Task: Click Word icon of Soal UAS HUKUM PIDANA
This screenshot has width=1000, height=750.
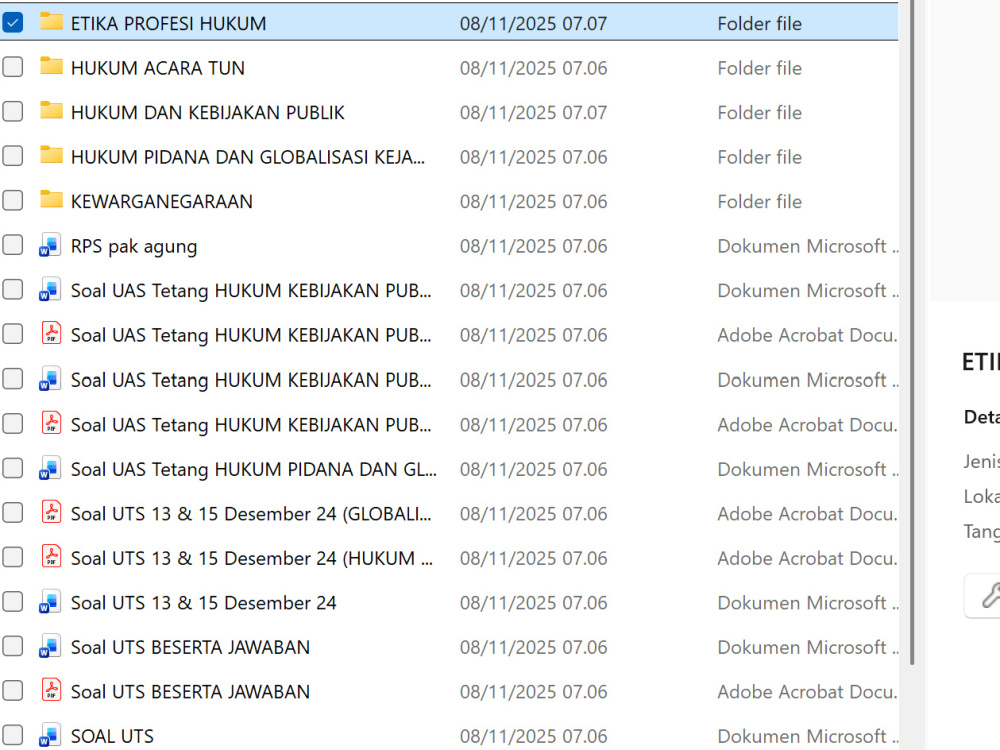Action: [x=50, y=469]
